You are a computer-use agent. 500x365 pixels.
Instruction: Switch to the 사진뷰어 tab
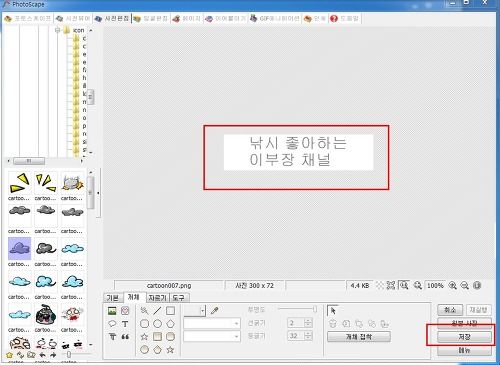coord(73,19)
